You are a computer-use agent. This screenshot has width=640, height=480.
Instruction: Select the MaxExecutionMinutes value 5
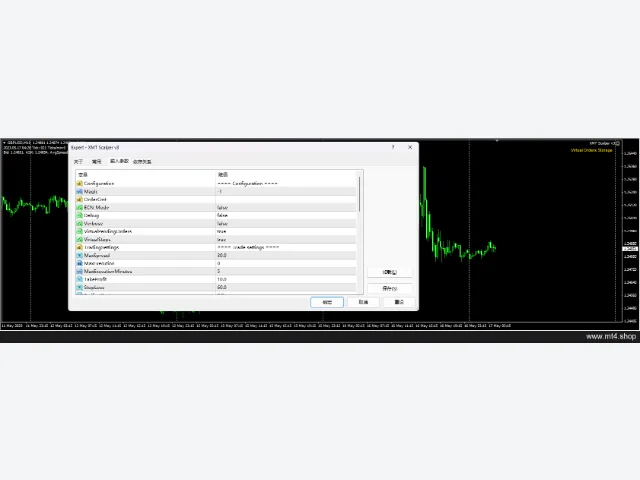click(x=286, y=271)
